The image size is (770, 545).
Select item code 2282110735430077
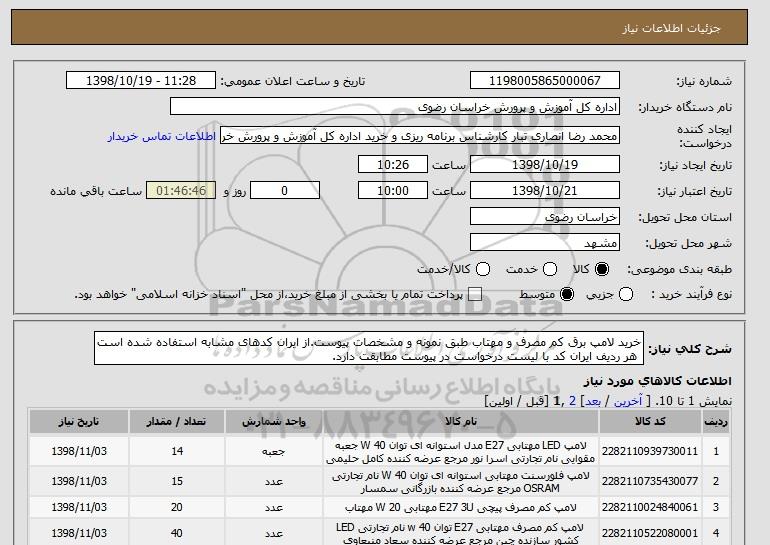[x=650, y=481]
